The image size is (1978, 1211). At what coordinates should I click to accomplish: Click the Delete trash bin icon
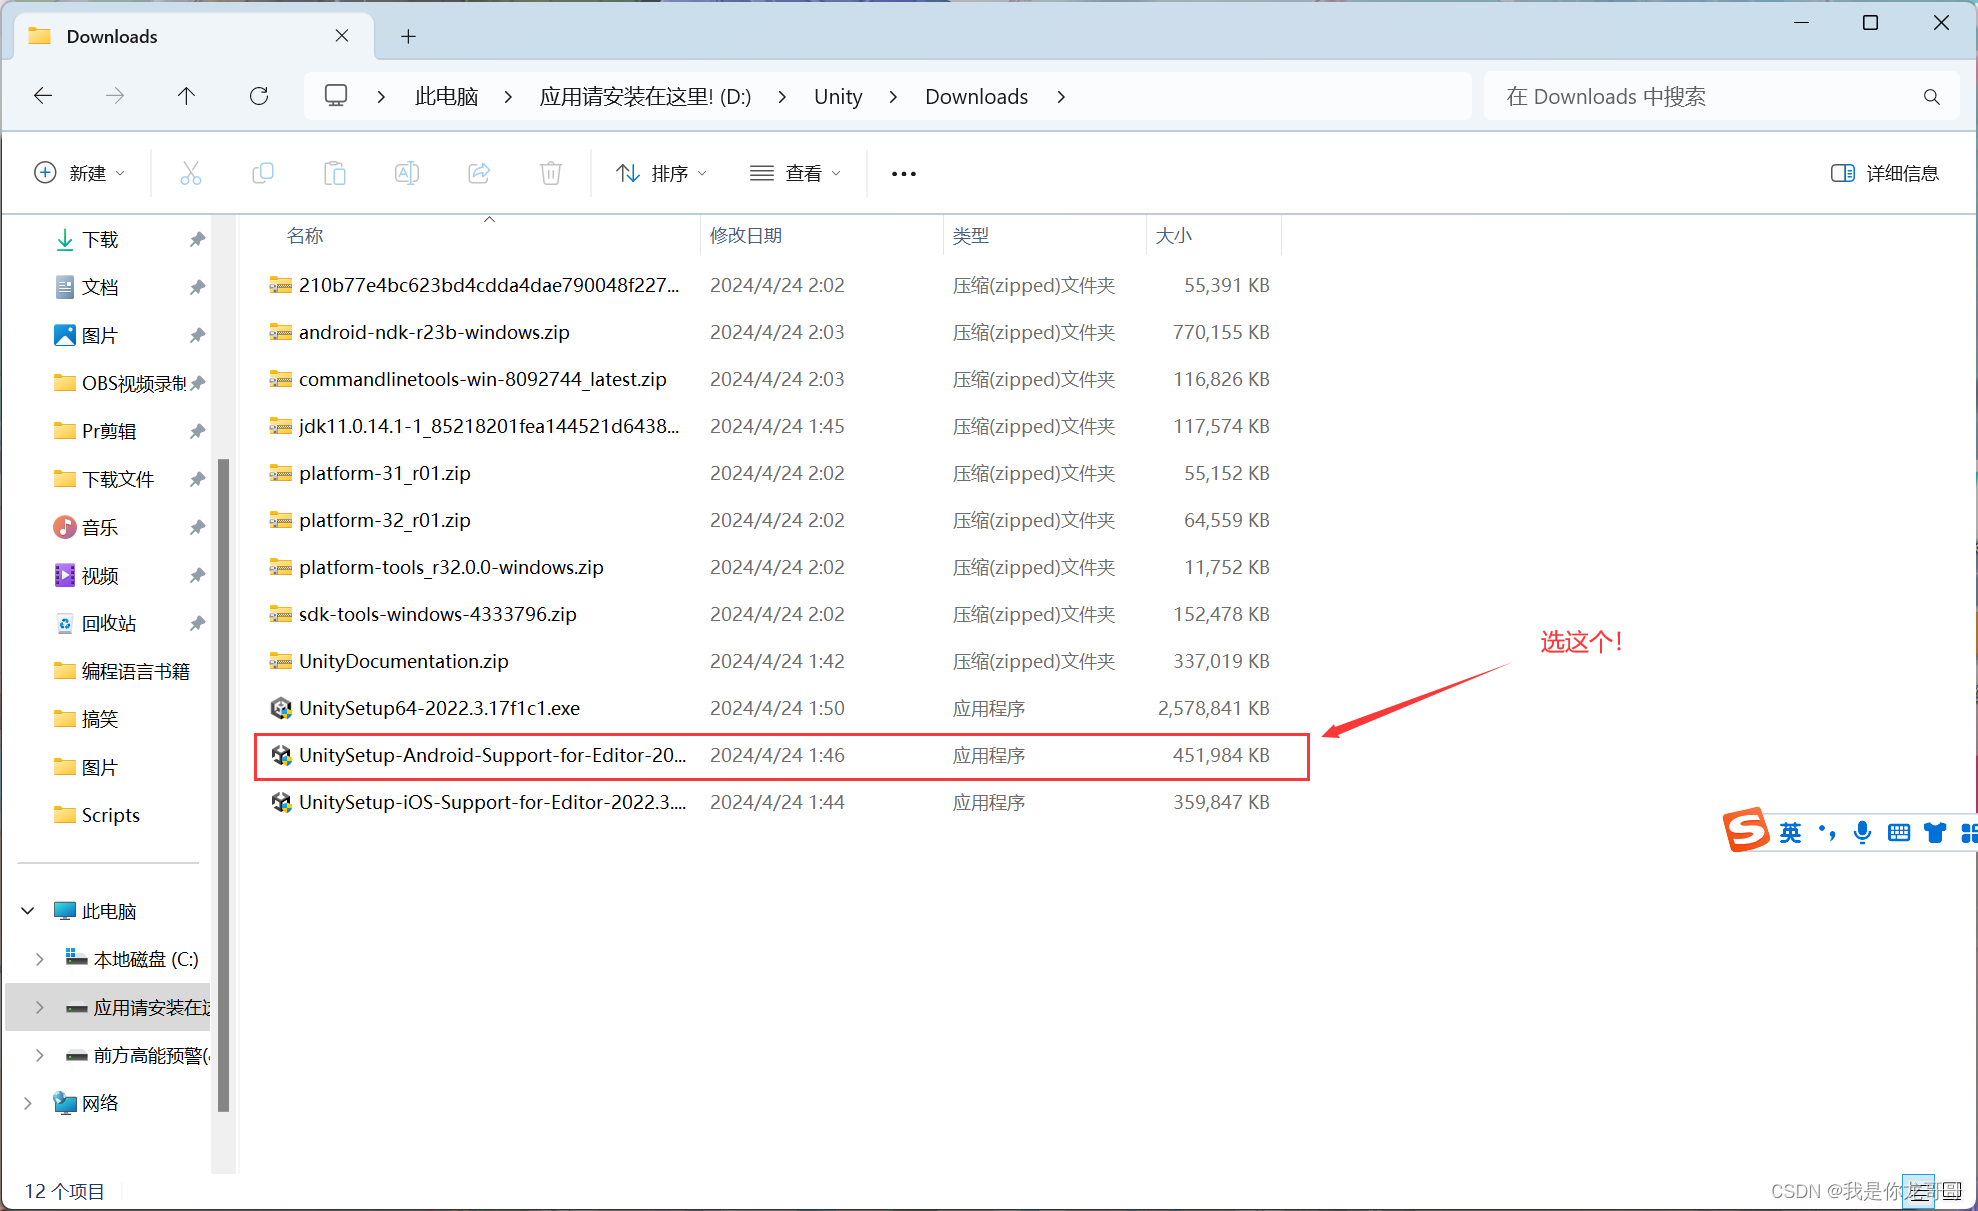click(x=550, y=173)
